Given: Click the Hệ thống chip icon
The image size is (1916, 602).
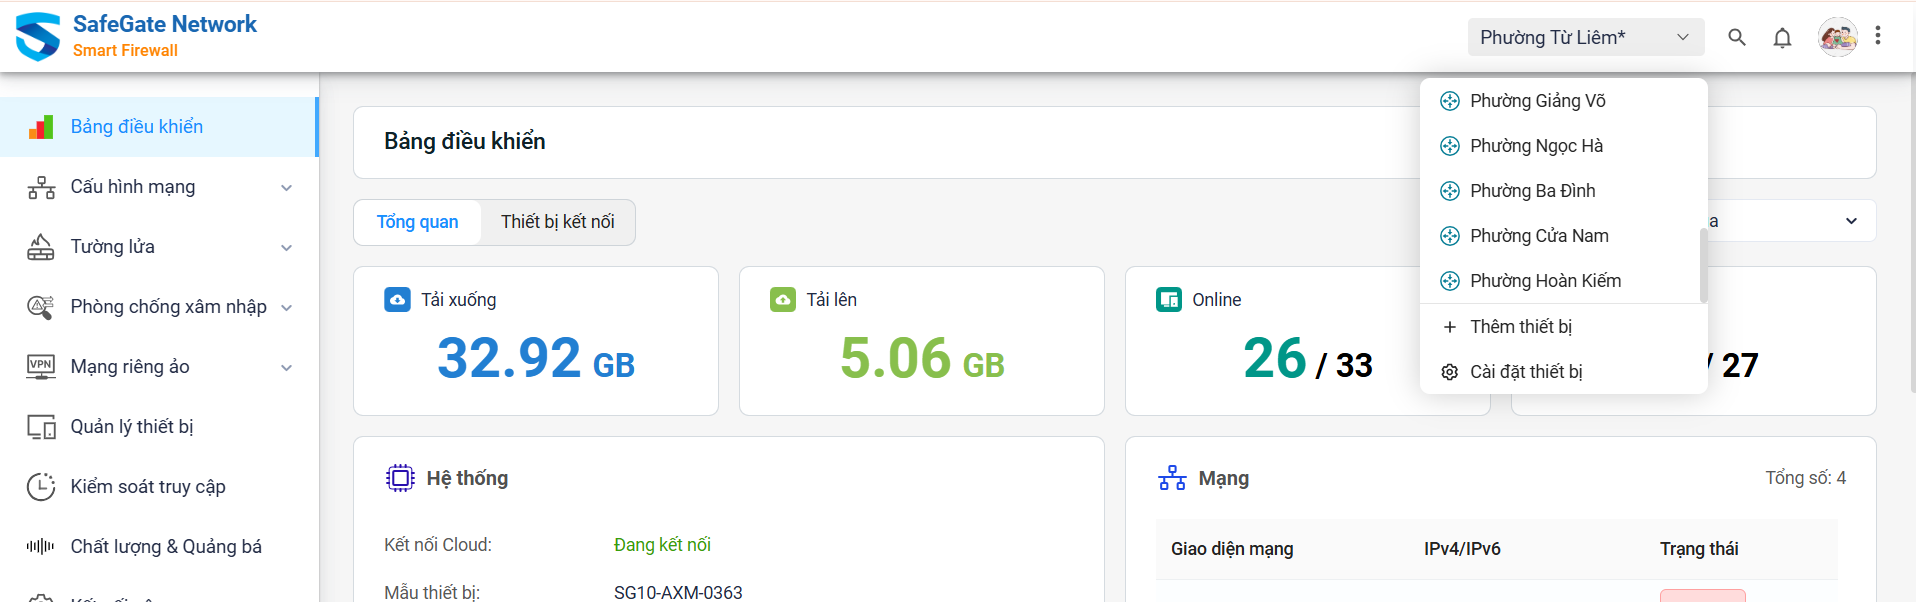Looking at the screenshot, I should tap(400, 478).
